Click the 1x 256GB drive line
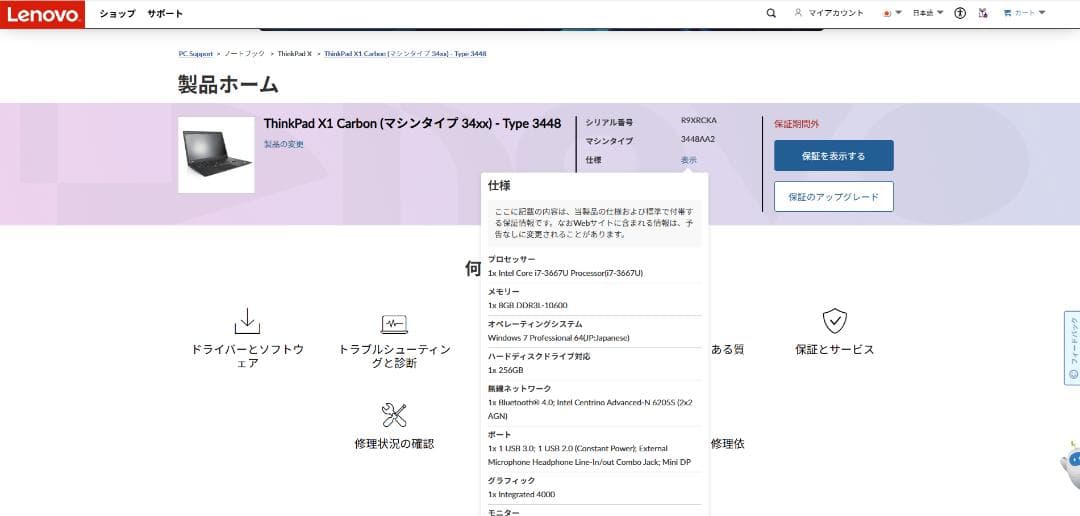This screenshot has height=516, width=1080. (506, 370)
